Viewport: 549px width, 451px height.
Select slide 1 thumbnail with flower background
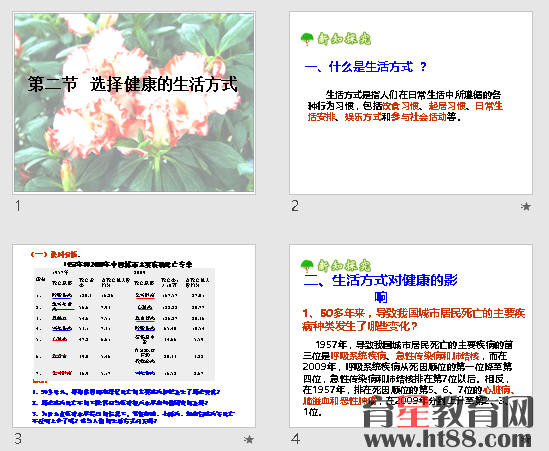(134, 103)
